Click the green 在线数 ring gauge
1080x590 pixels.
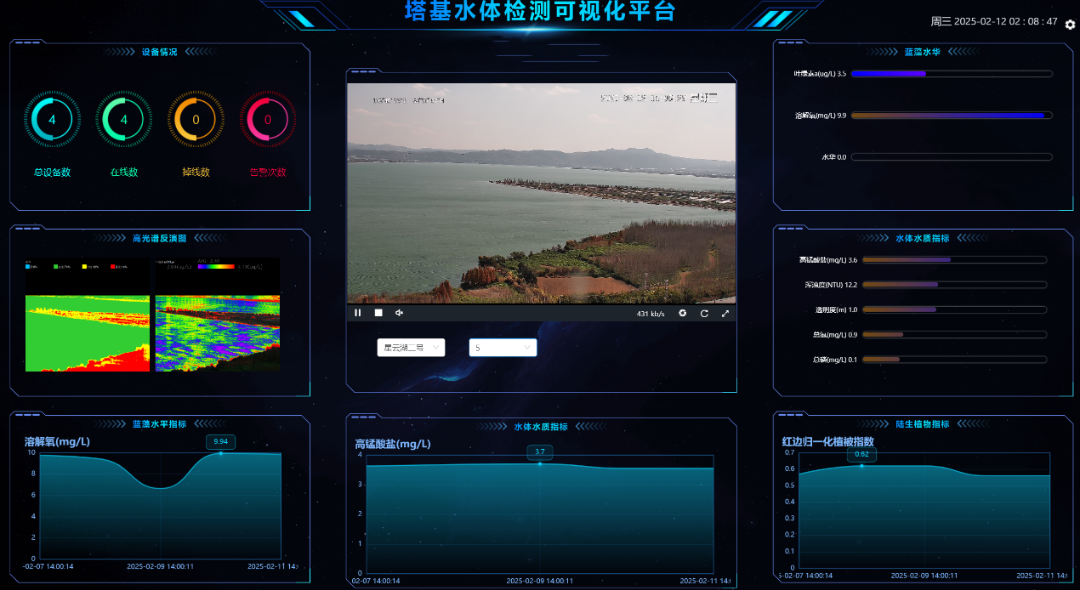point(124,120)
